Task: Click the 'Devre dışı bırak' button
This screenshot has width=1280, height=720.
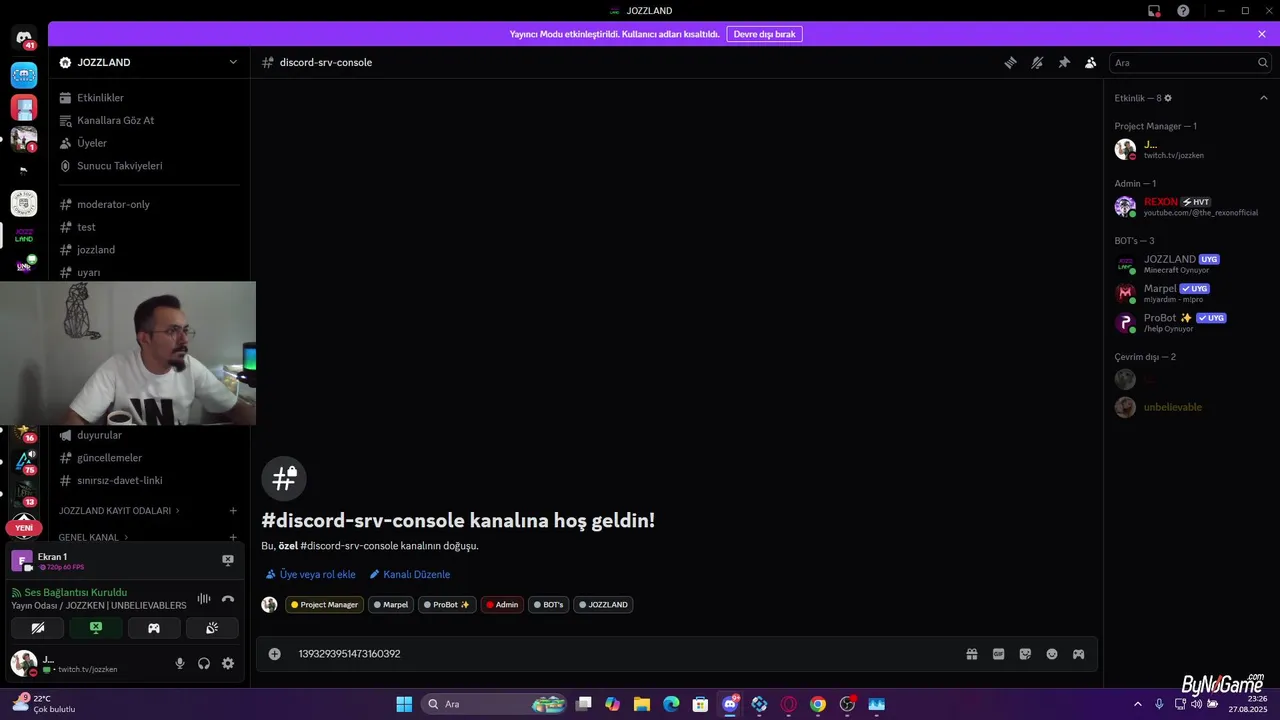Action: tap(764, 34)
